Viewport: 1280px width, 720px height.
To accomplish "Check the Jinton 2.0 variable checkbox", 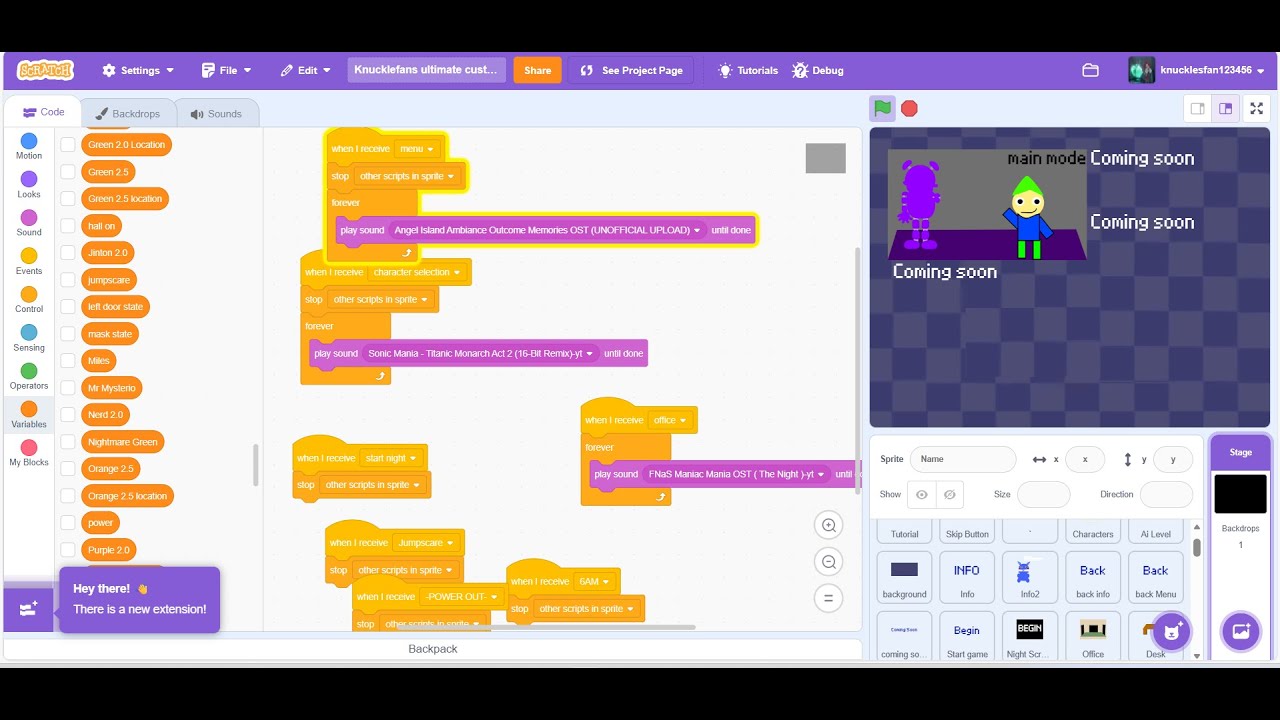I will (x=68, y=253).
